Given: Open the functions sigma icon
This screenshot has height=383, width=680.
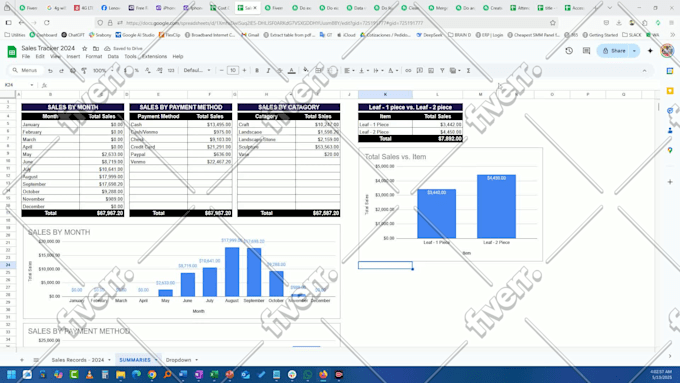Looking at the screenshot, I should click(468, 70).
